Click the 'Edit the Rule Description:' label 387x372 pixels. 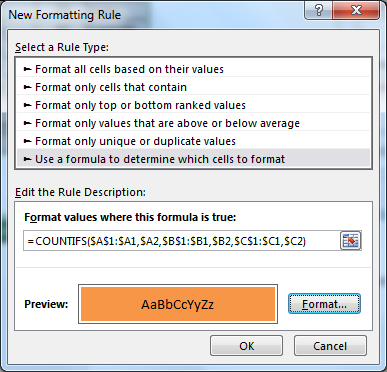pyautogui.click(x=80, y=192)
